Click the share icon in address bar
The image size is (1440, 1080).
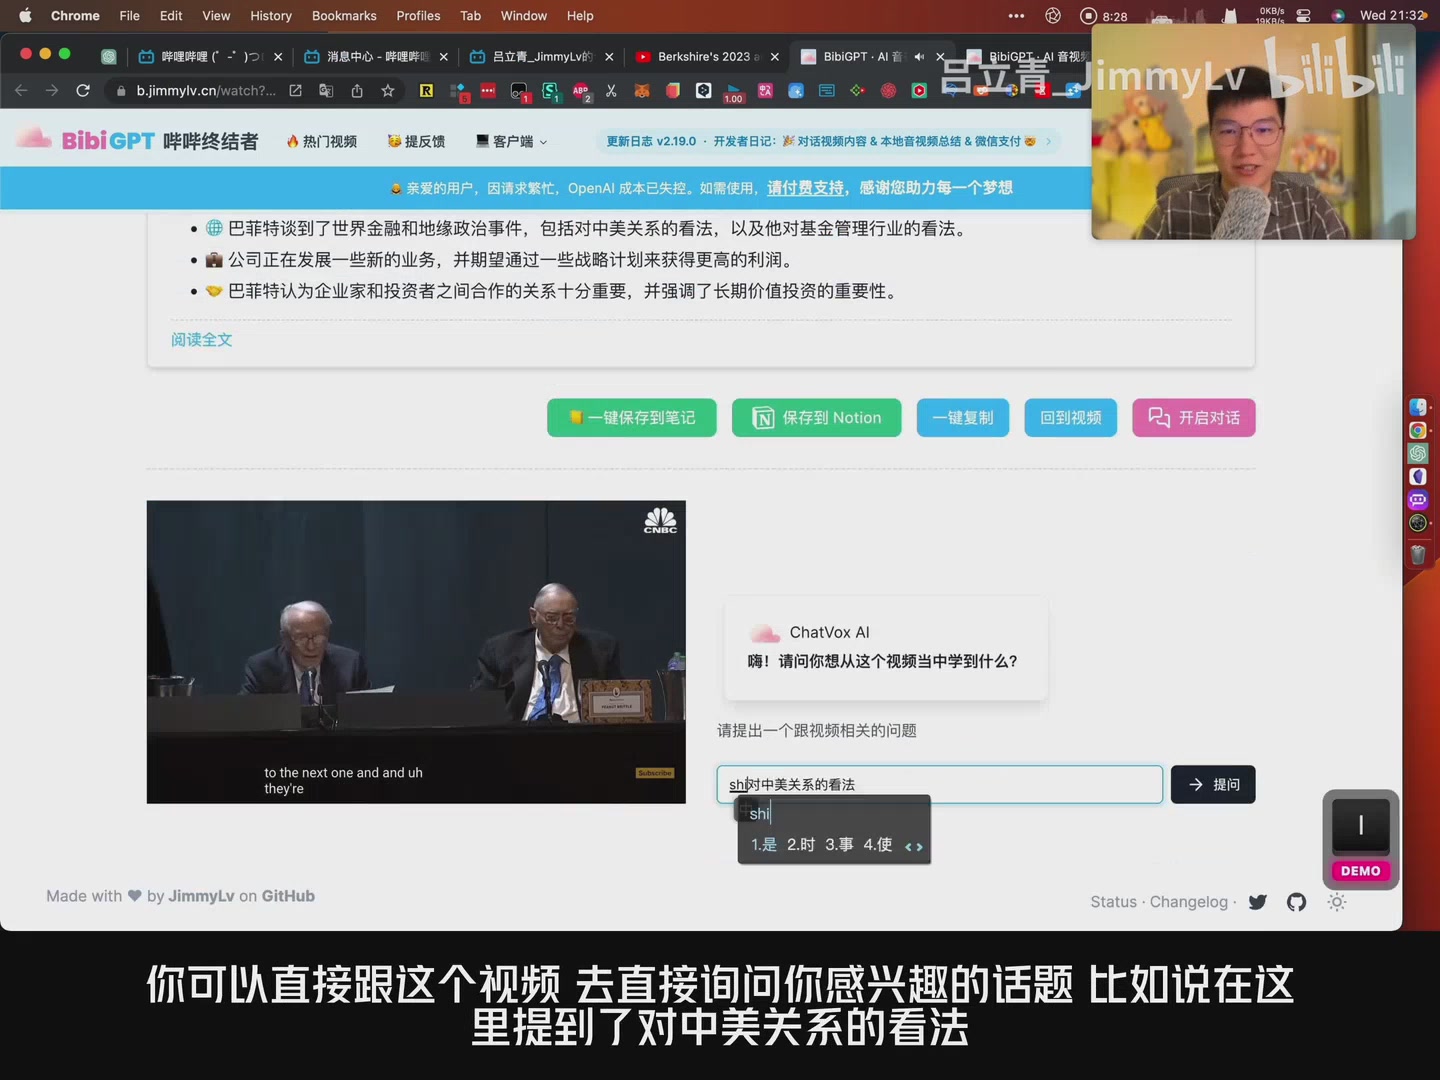point(357,91)
